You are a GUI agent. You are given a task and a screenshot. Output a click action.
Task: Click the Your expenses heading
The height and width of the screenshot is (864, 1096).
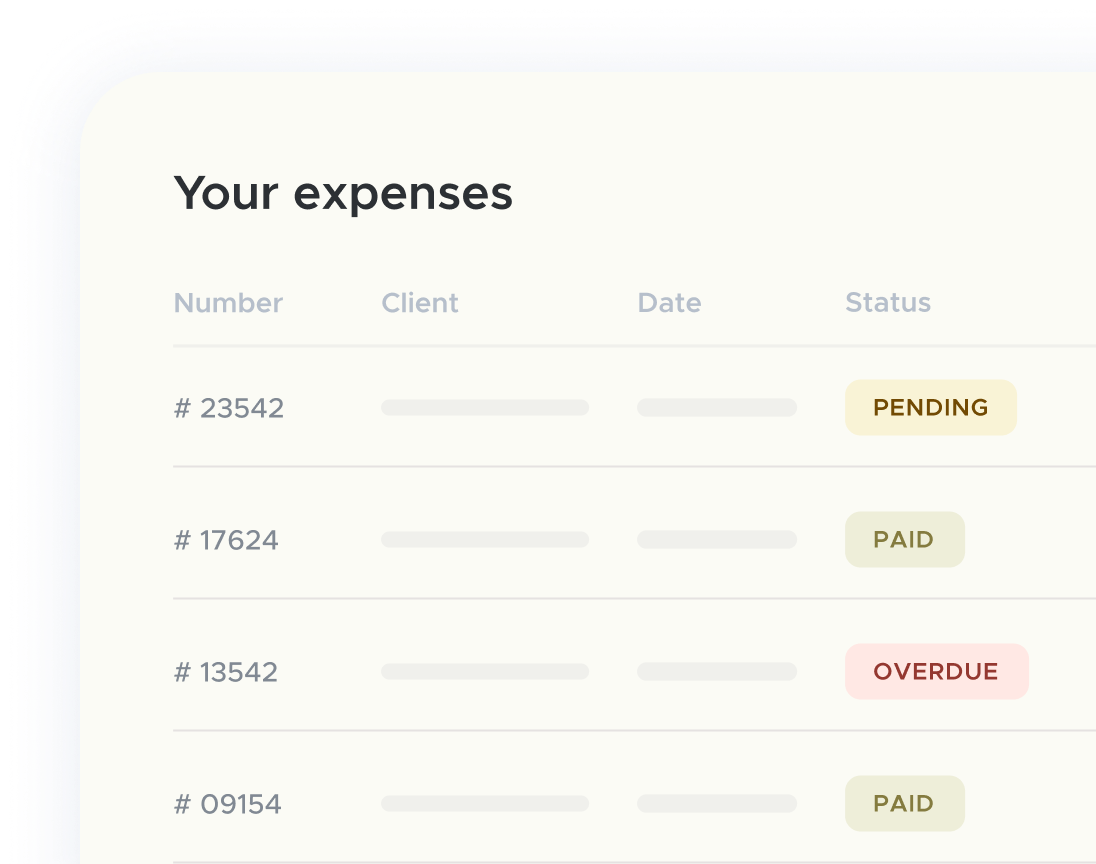tap(343, 192)
